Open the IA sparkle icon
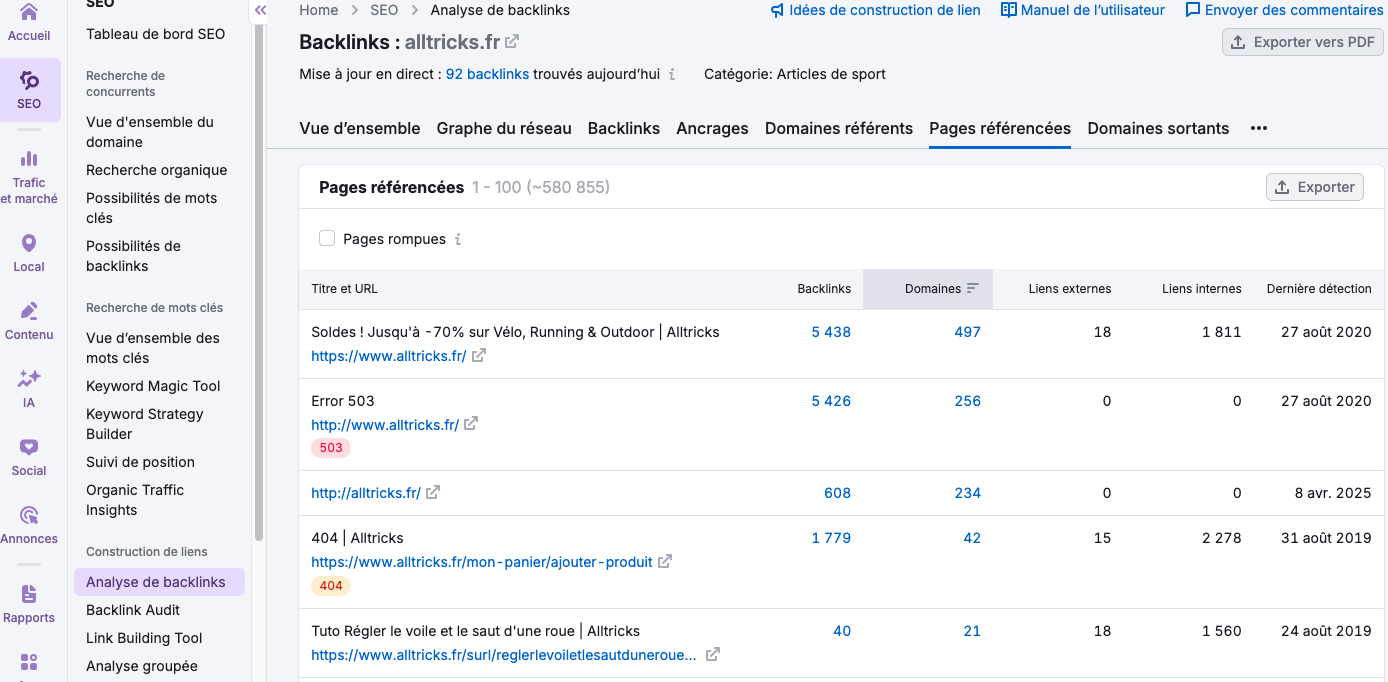This screenshot has width=1388, height=682. (29, 379)
